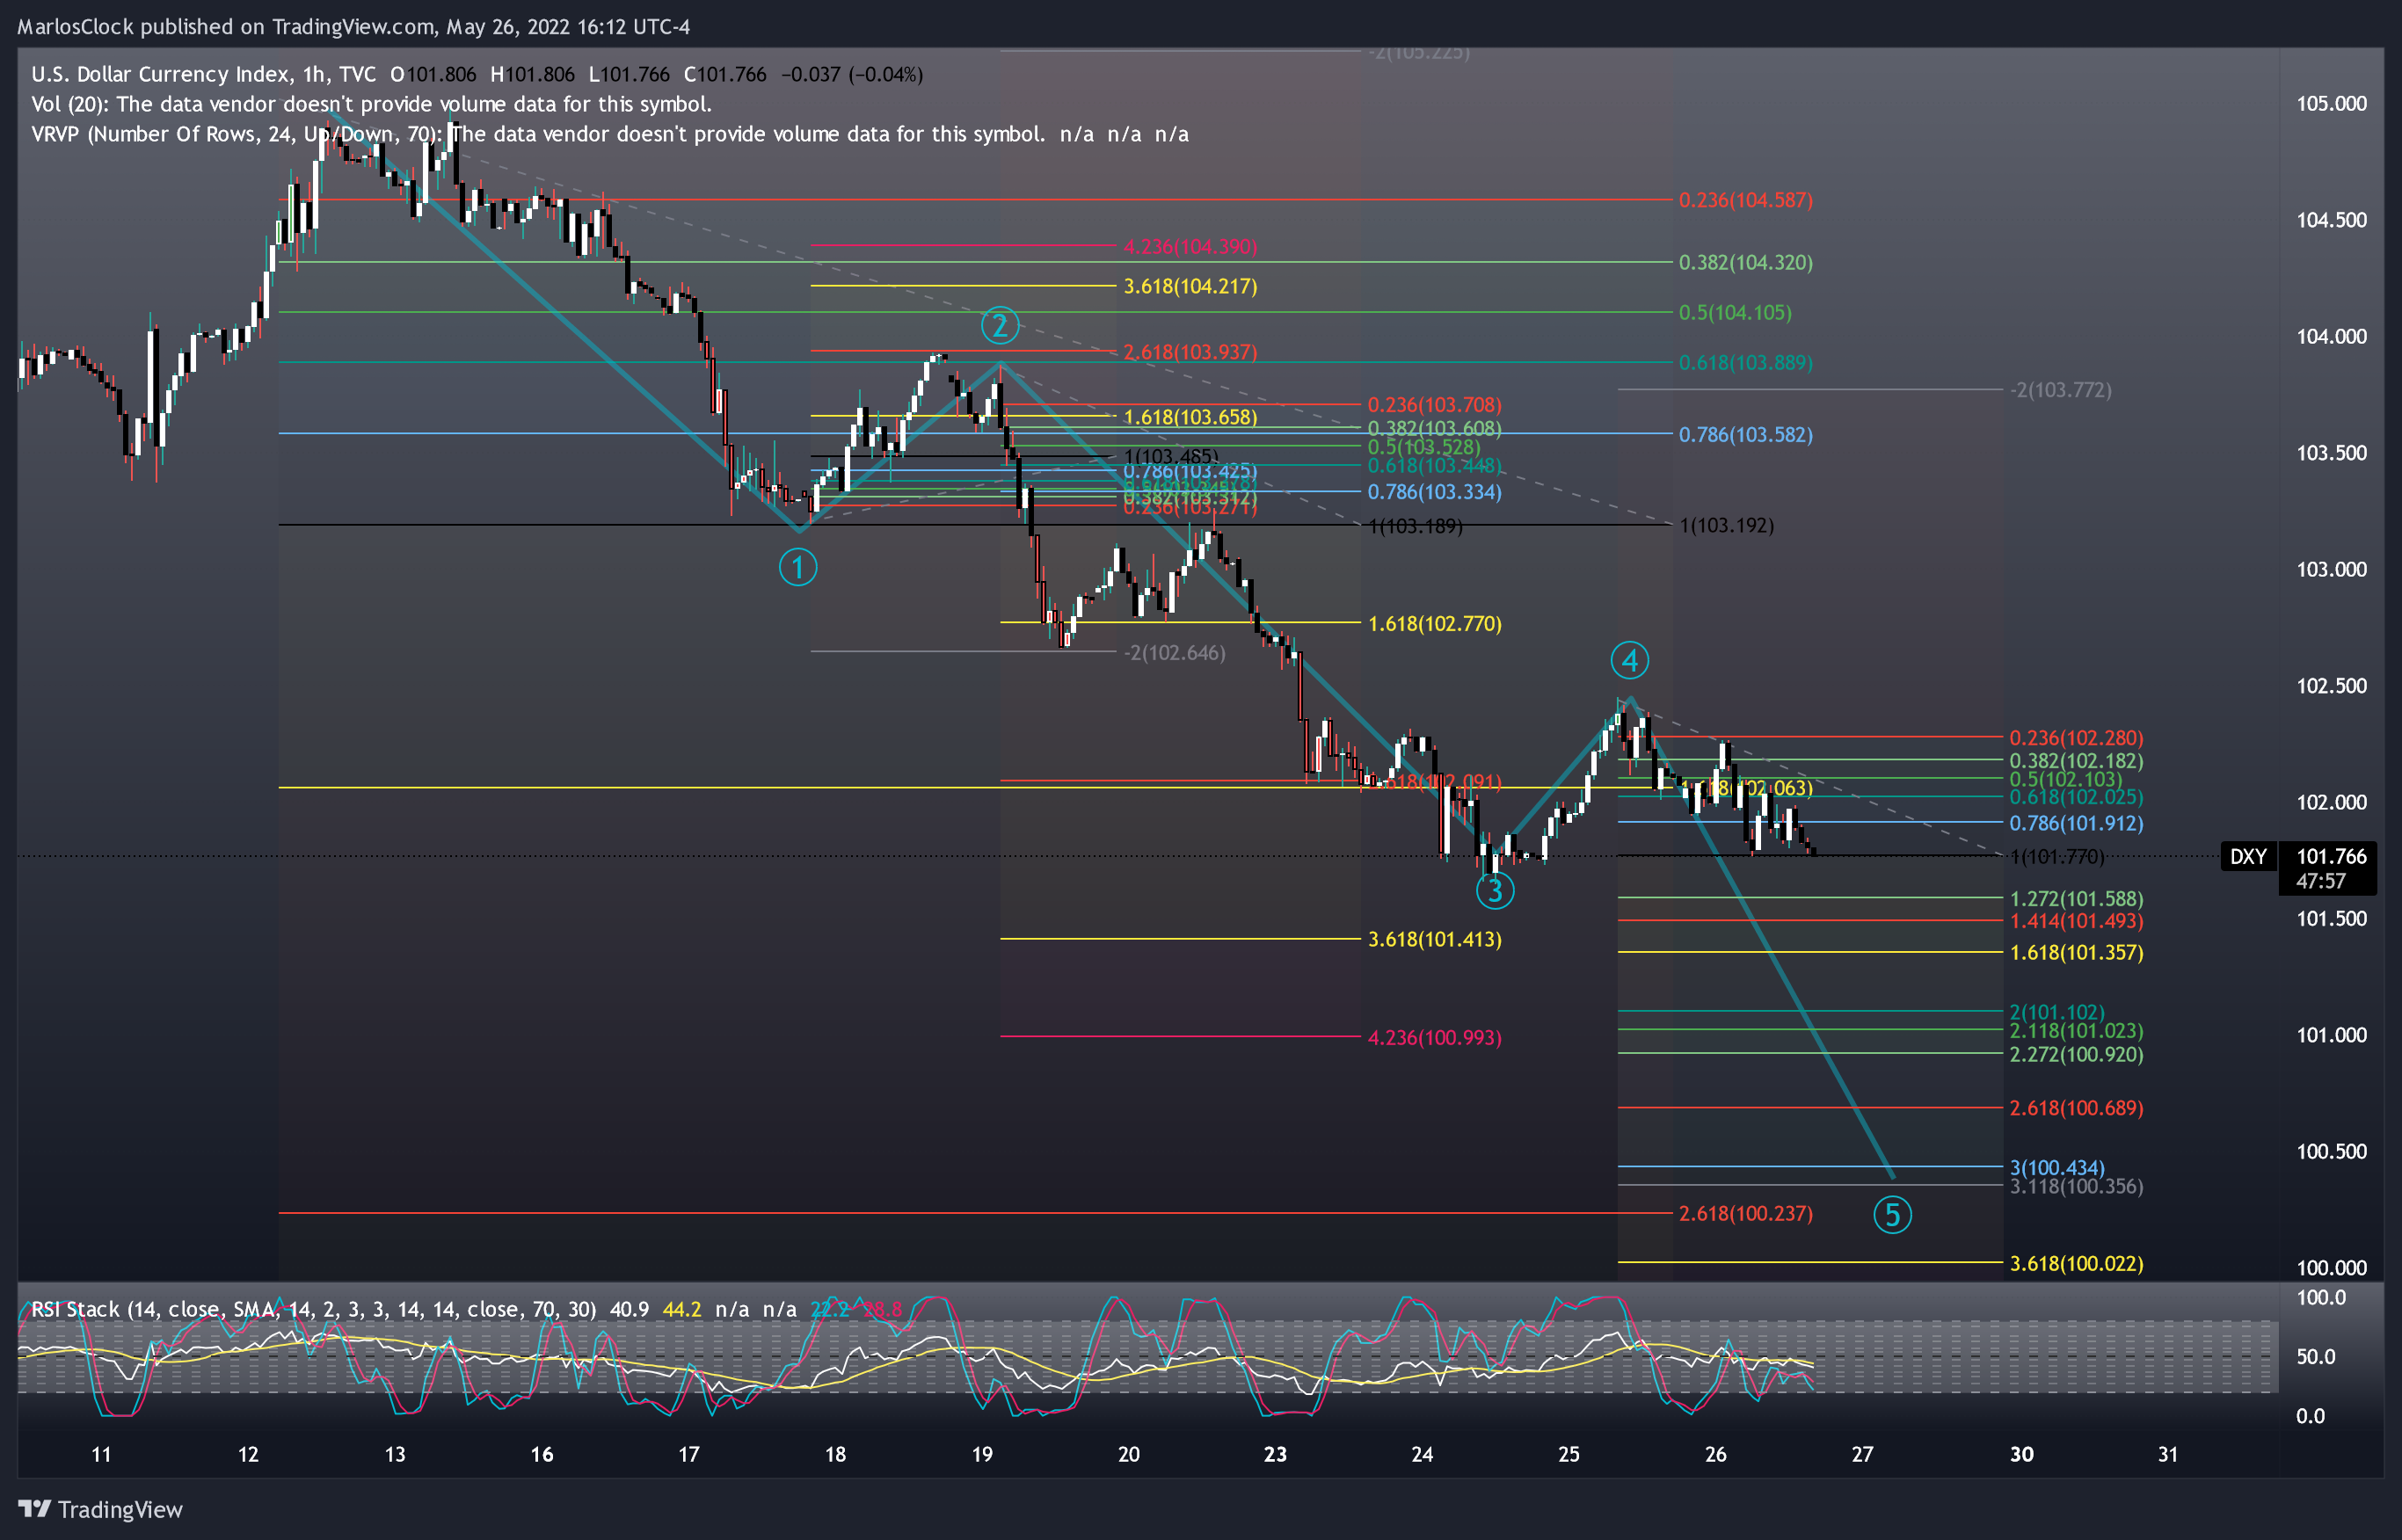
Task: Click the 0.5(104.105) Fibonacci label
Action: click(1735, 312)
